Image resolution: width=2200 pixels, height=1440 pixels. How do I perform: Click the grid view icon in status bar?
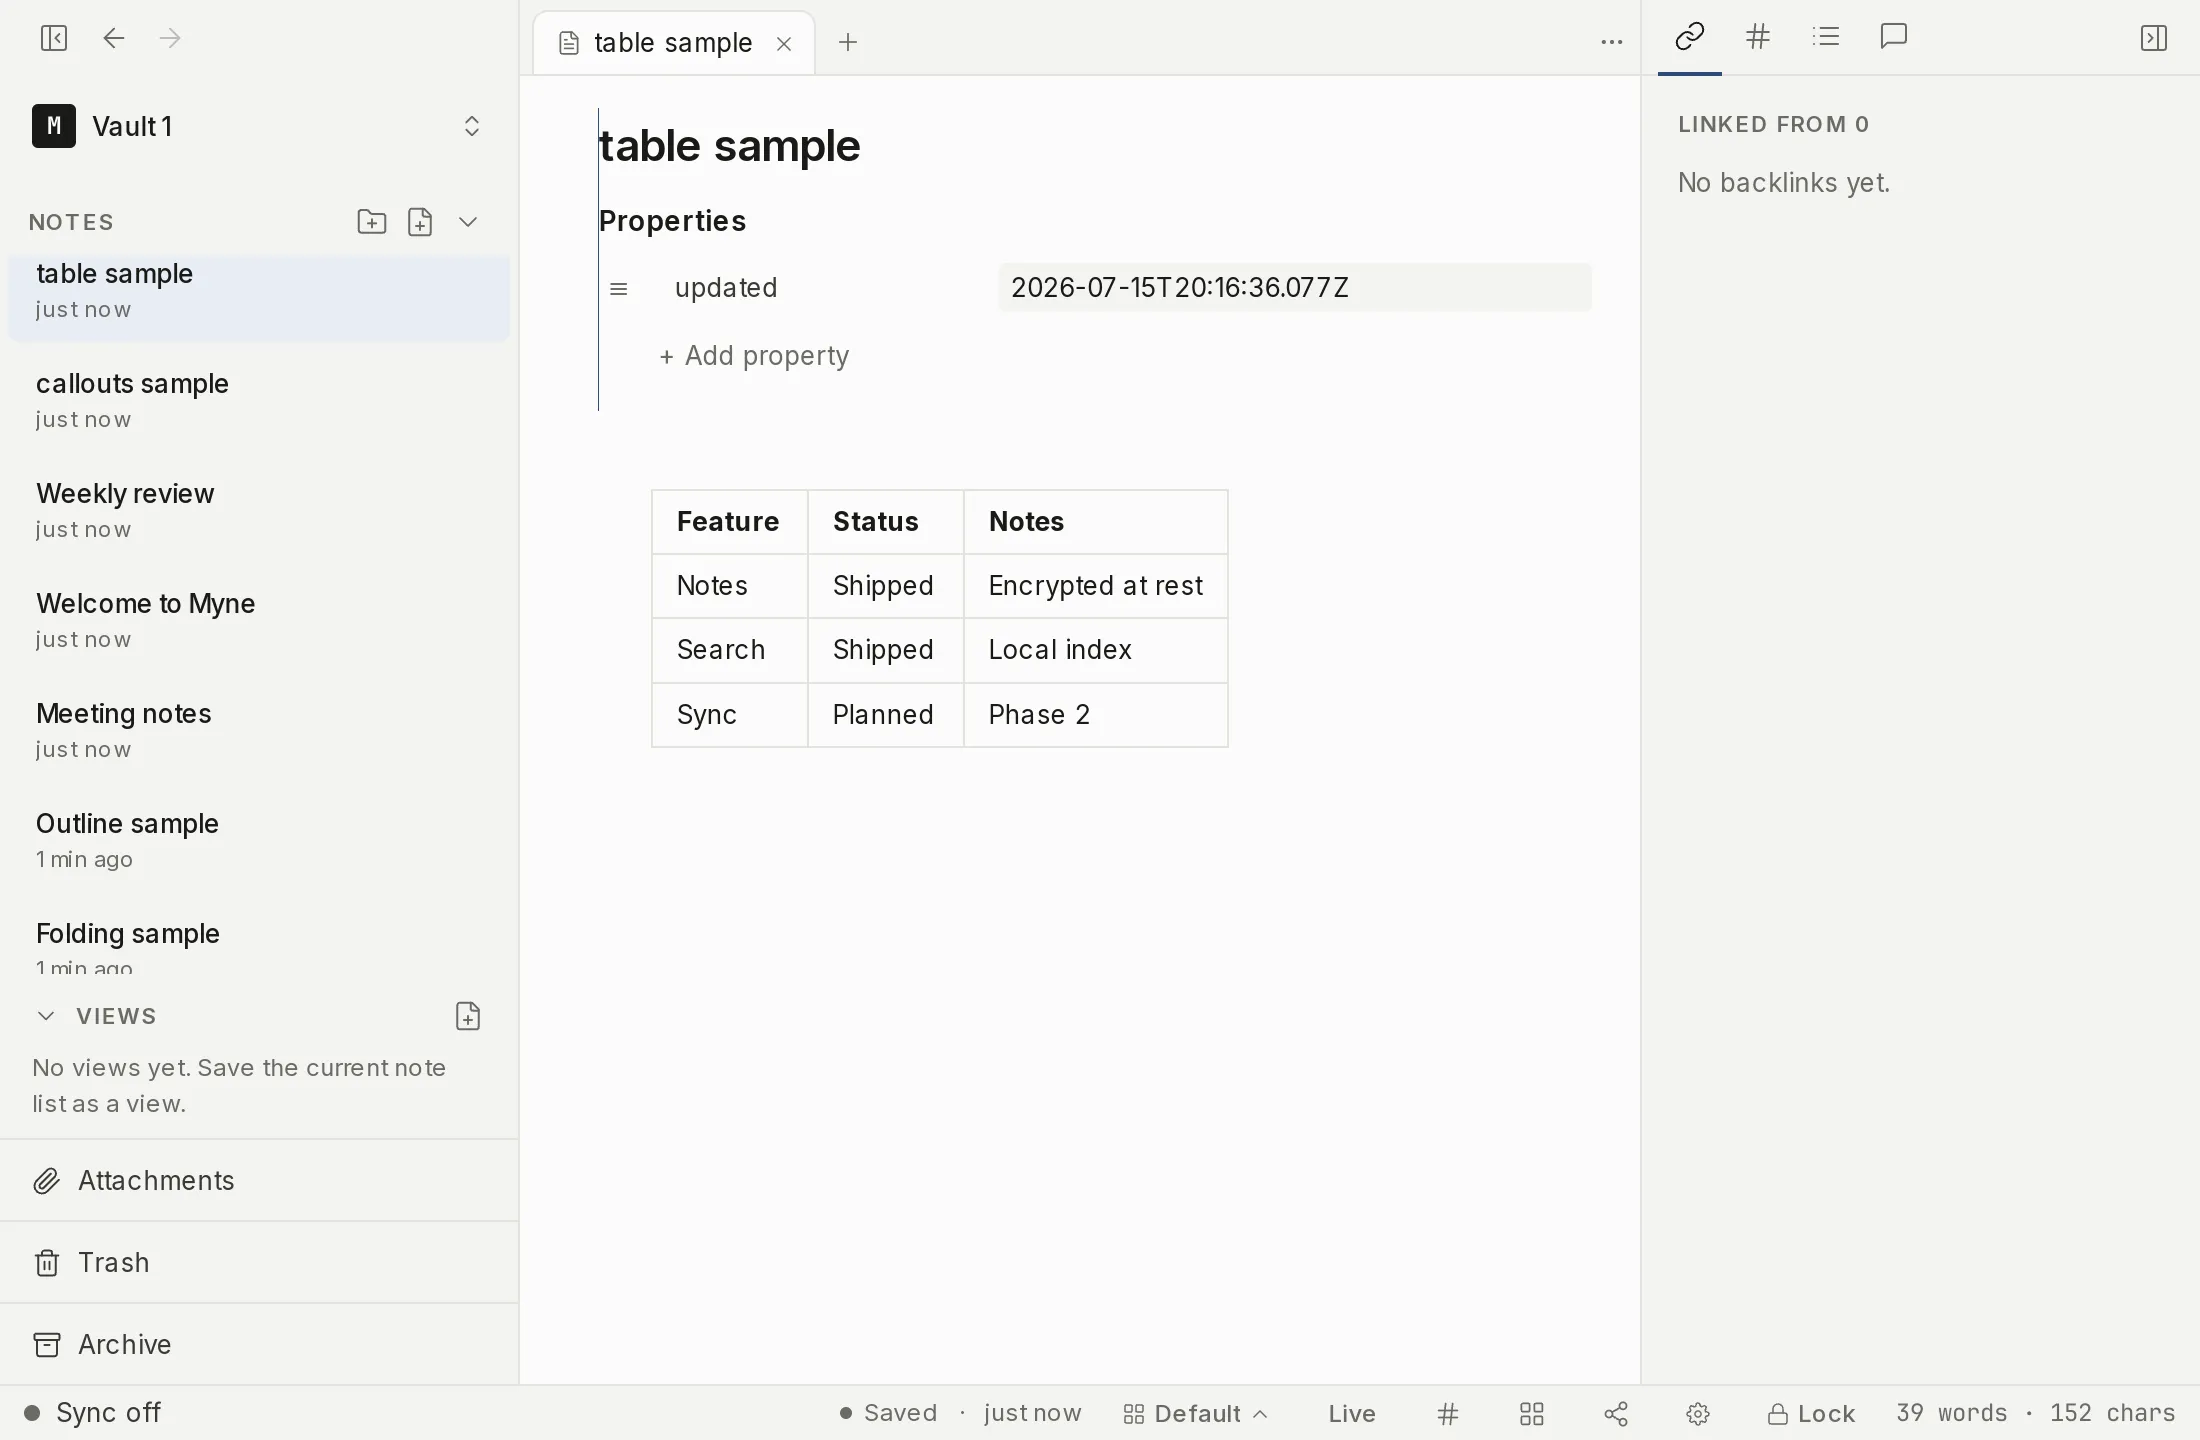tap(1532, 1414)
